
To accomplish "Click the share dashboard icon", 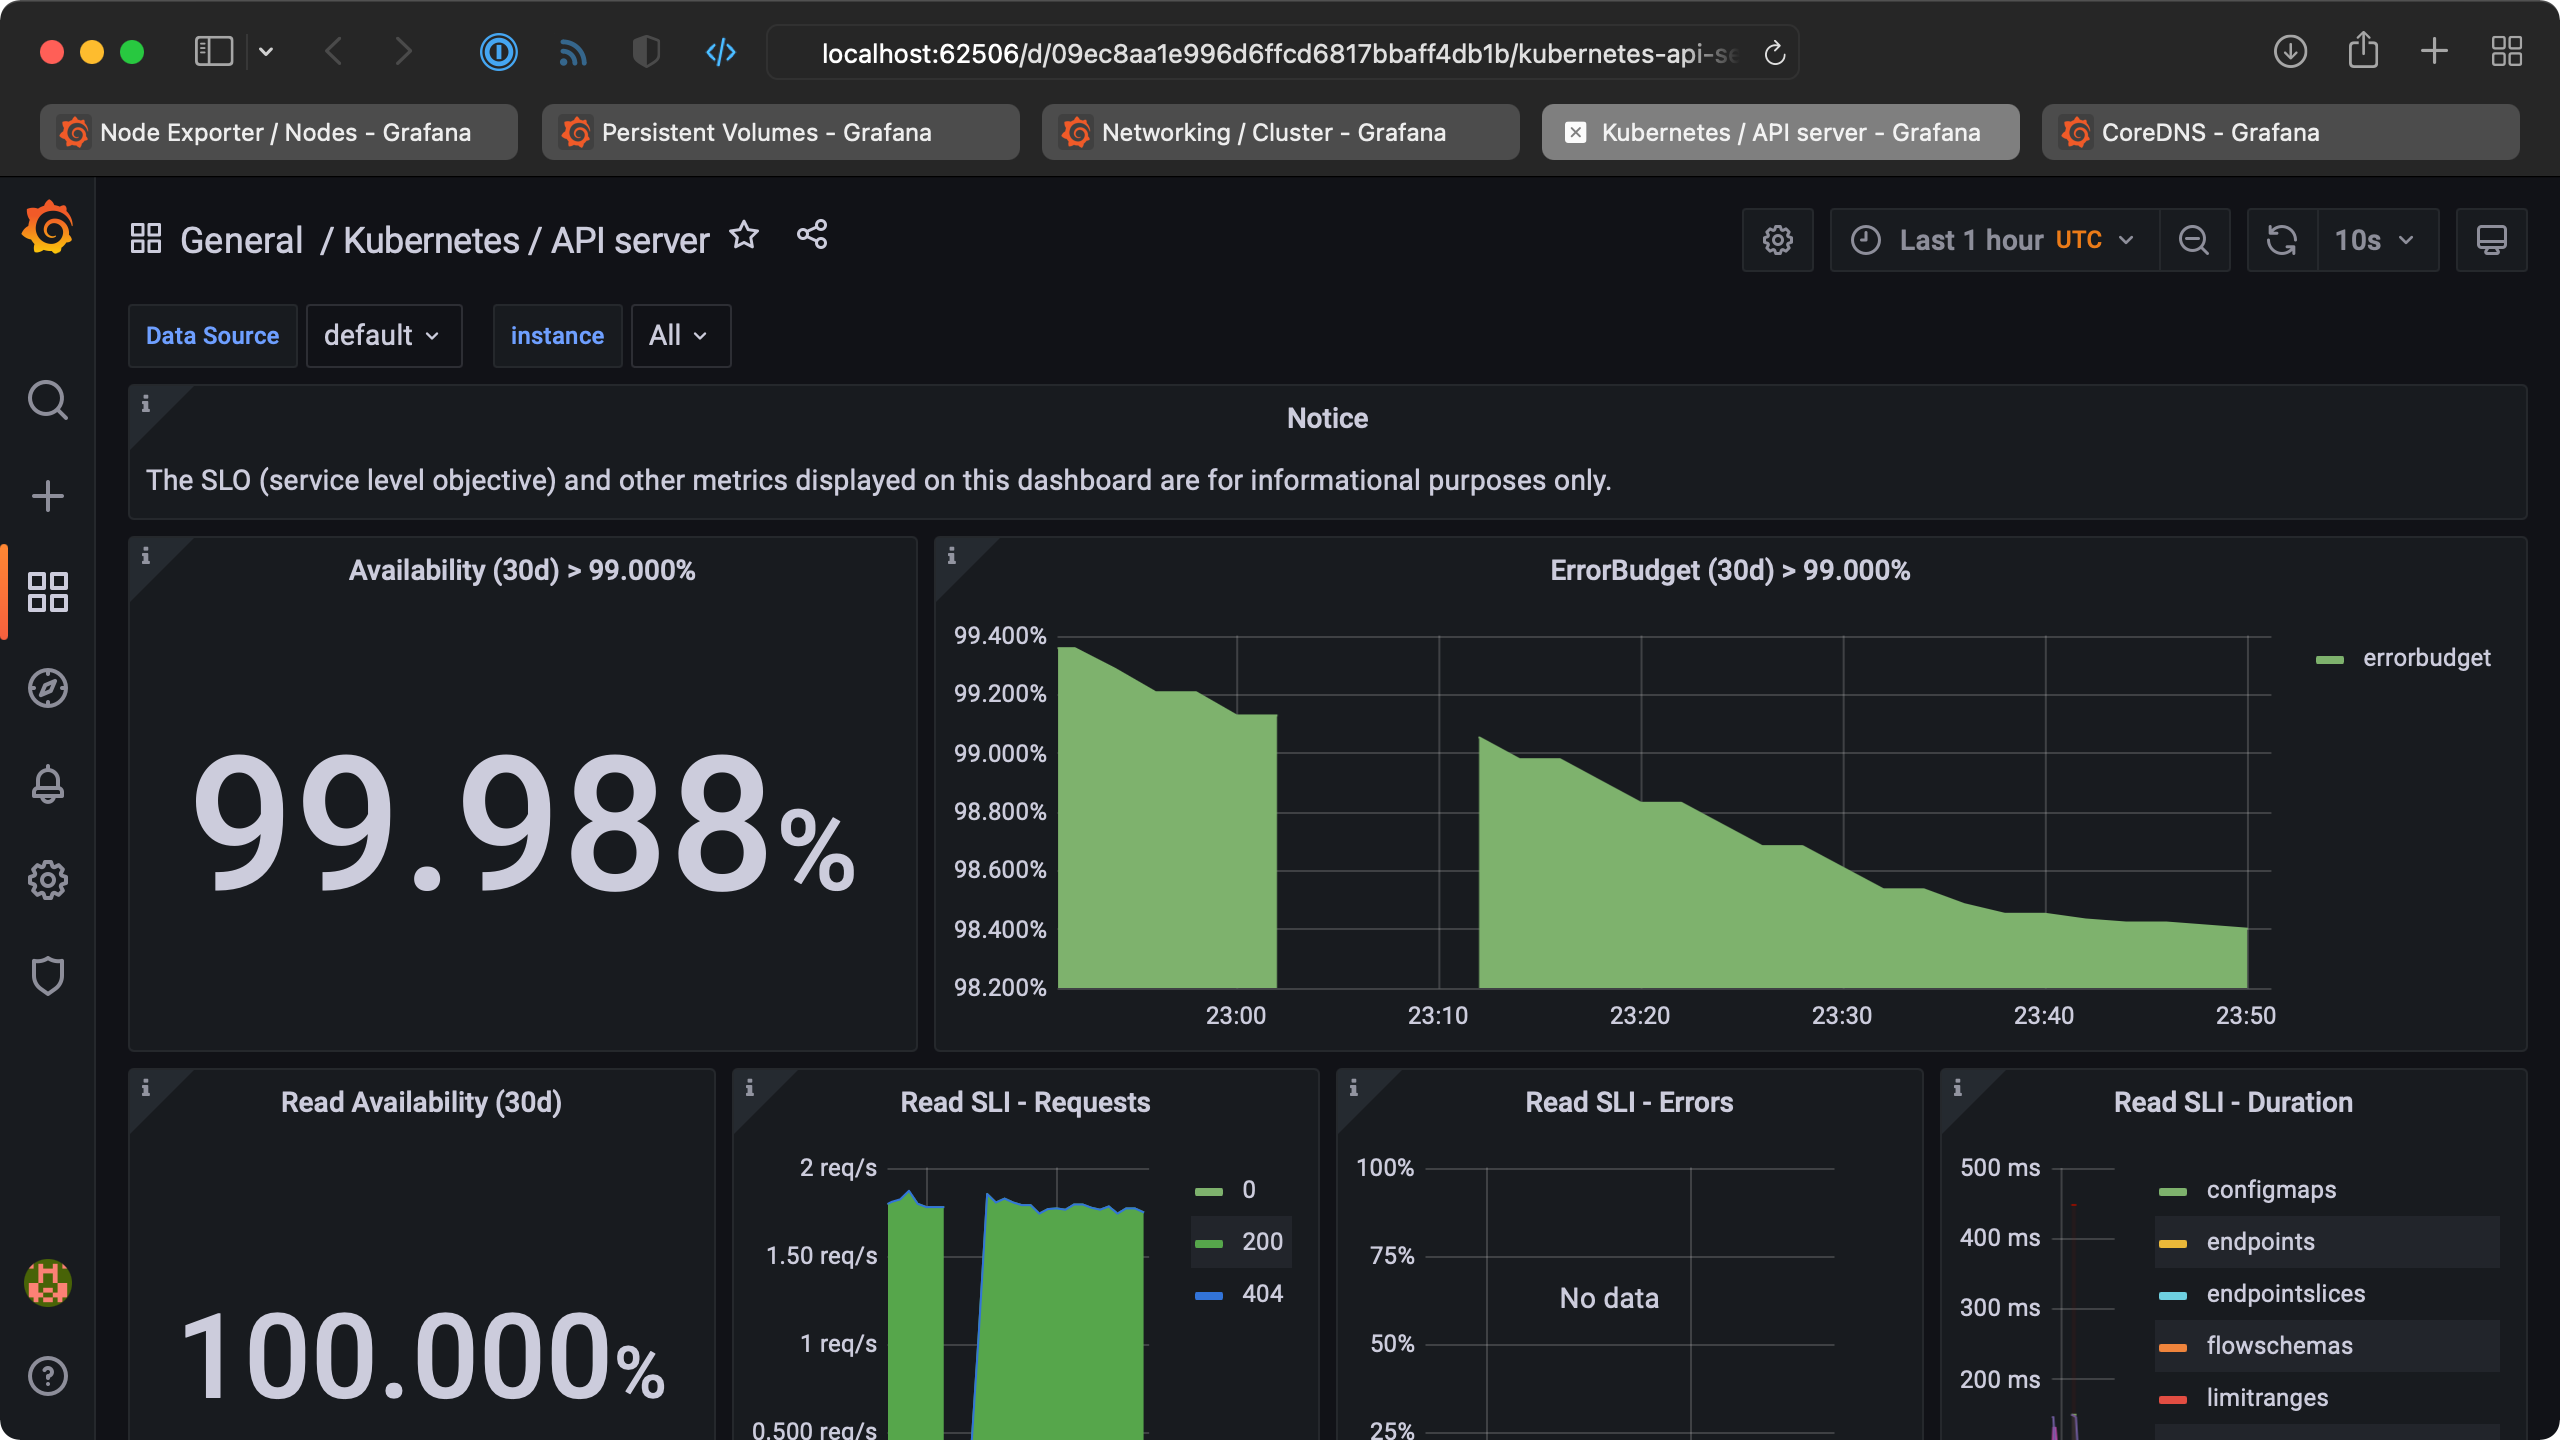I will (812, 236).
